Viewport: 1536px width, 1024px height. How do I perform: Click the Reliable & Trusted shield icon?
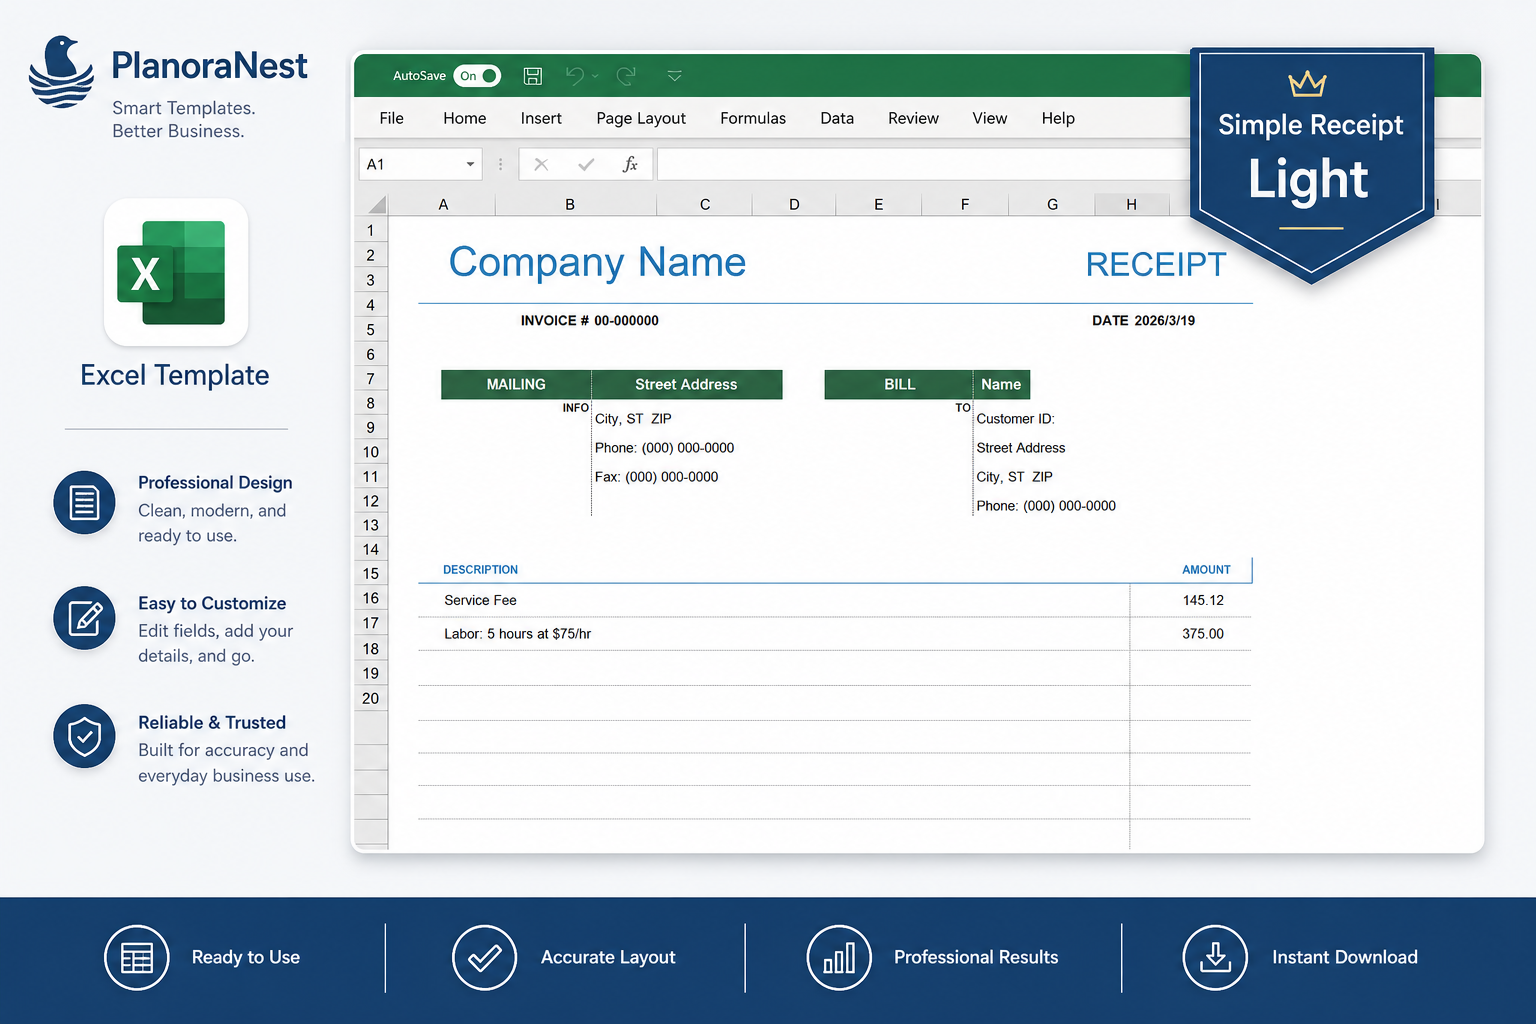click(x=84, y=737)
